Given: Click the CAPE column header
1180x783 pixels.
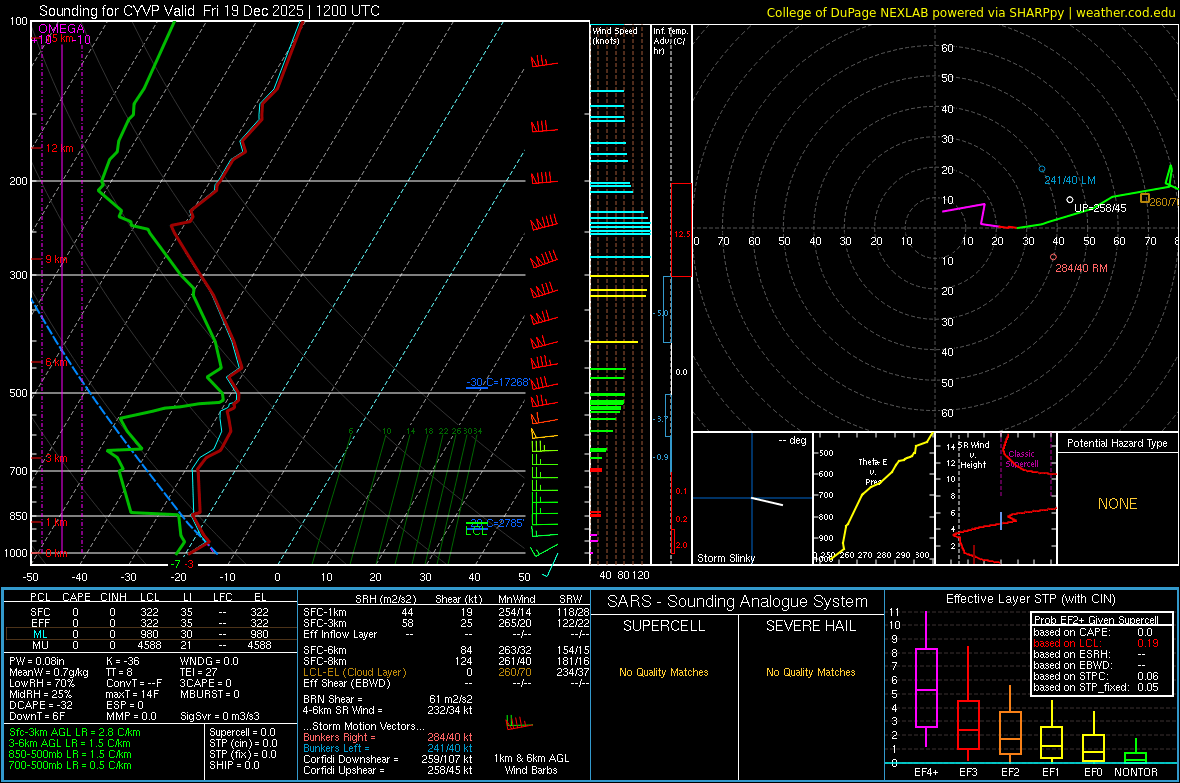Looking at the screenshot, I should pyautogui.click(x=76, y=597).
